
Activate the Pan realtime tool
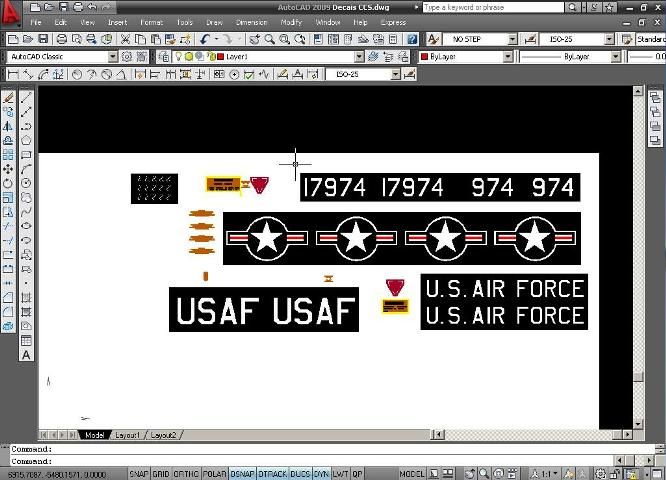click(x=254, y=40)
